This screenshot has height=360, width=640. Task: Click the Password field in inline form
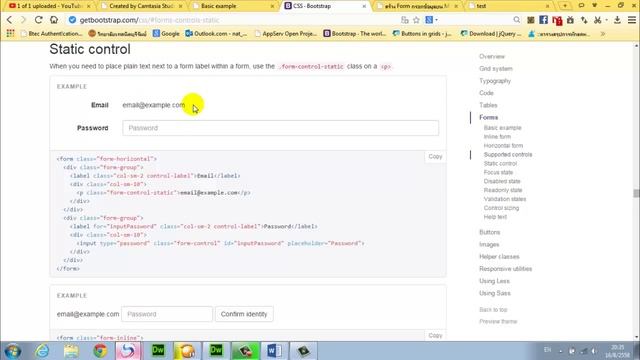coord(167,314)
